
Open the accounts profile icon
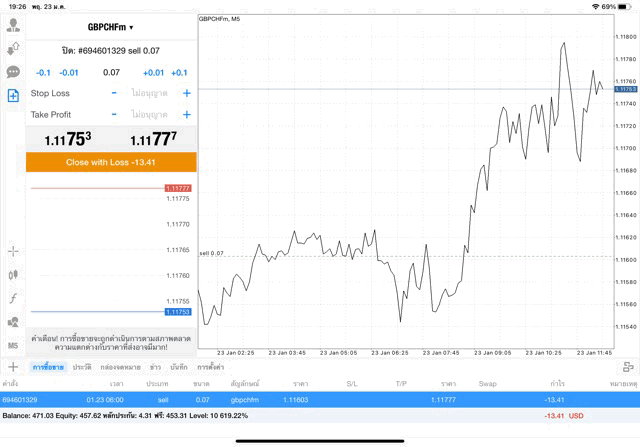point(13,26)
